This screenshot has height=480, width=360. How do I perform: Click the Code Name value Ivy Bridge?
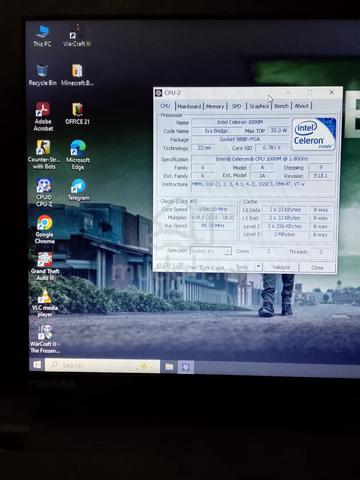click(216, 131)
